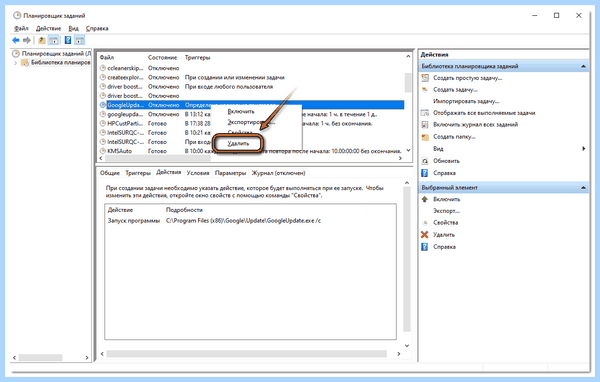Switch to the Общие tab
The width and height of the screenshot is (600, 382).
point(109,173)
